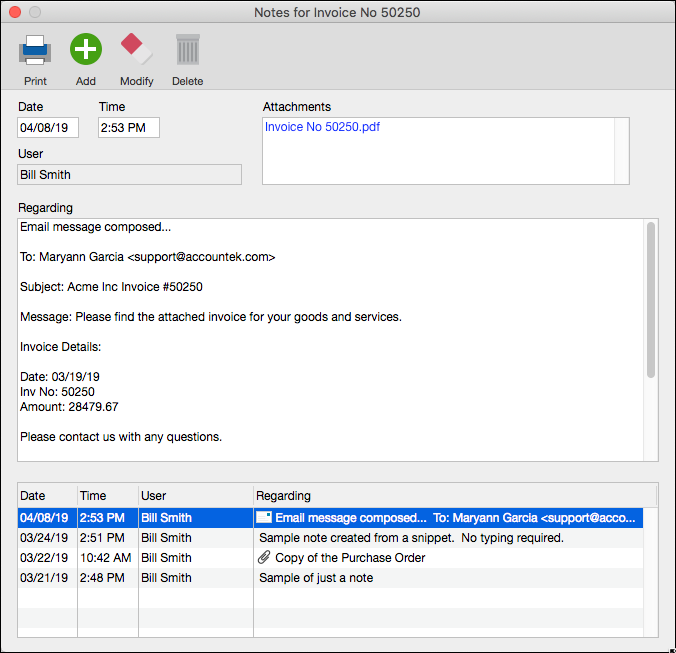Click the User column header in list
Viewport: 676px width, 653px height.
coord(195,496)
